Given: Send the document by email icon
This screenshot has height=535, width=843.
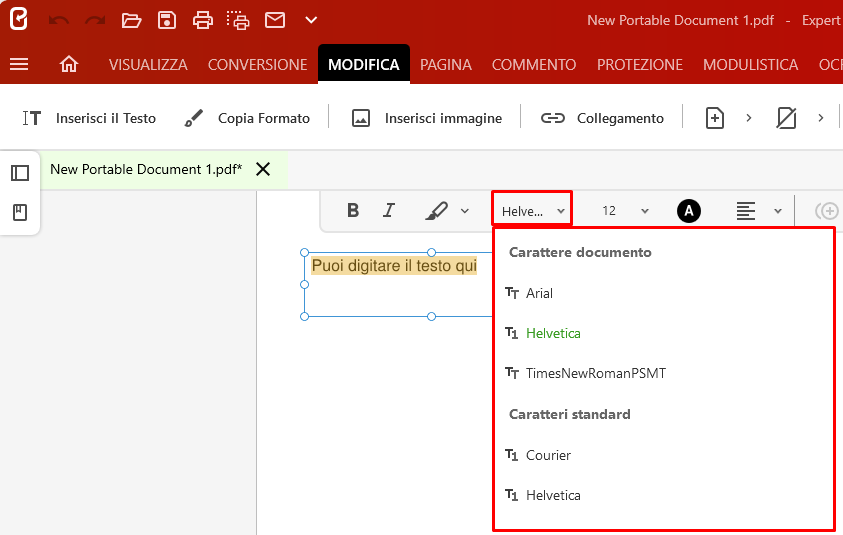Looking at the screenshot, I should (x=275, y=20).
